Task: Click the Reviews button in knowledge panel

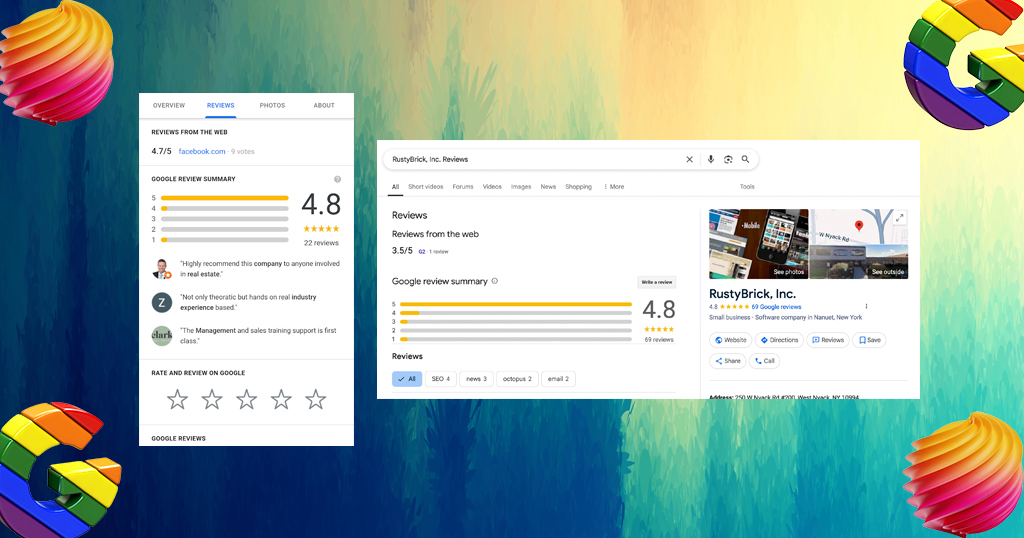Action: (827, 340)
